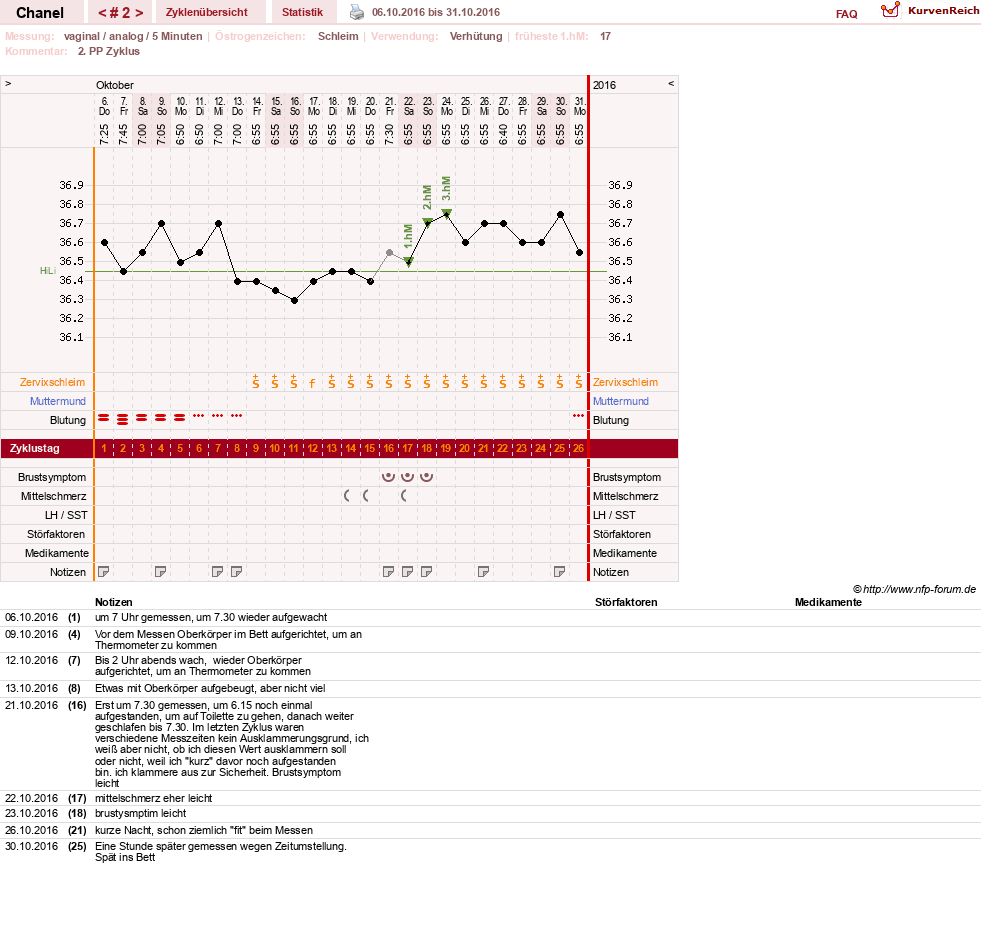Viewport: 981px width, 944px height.
Task: Click the lowest temperature point on day 11
Action: (294, 300)
